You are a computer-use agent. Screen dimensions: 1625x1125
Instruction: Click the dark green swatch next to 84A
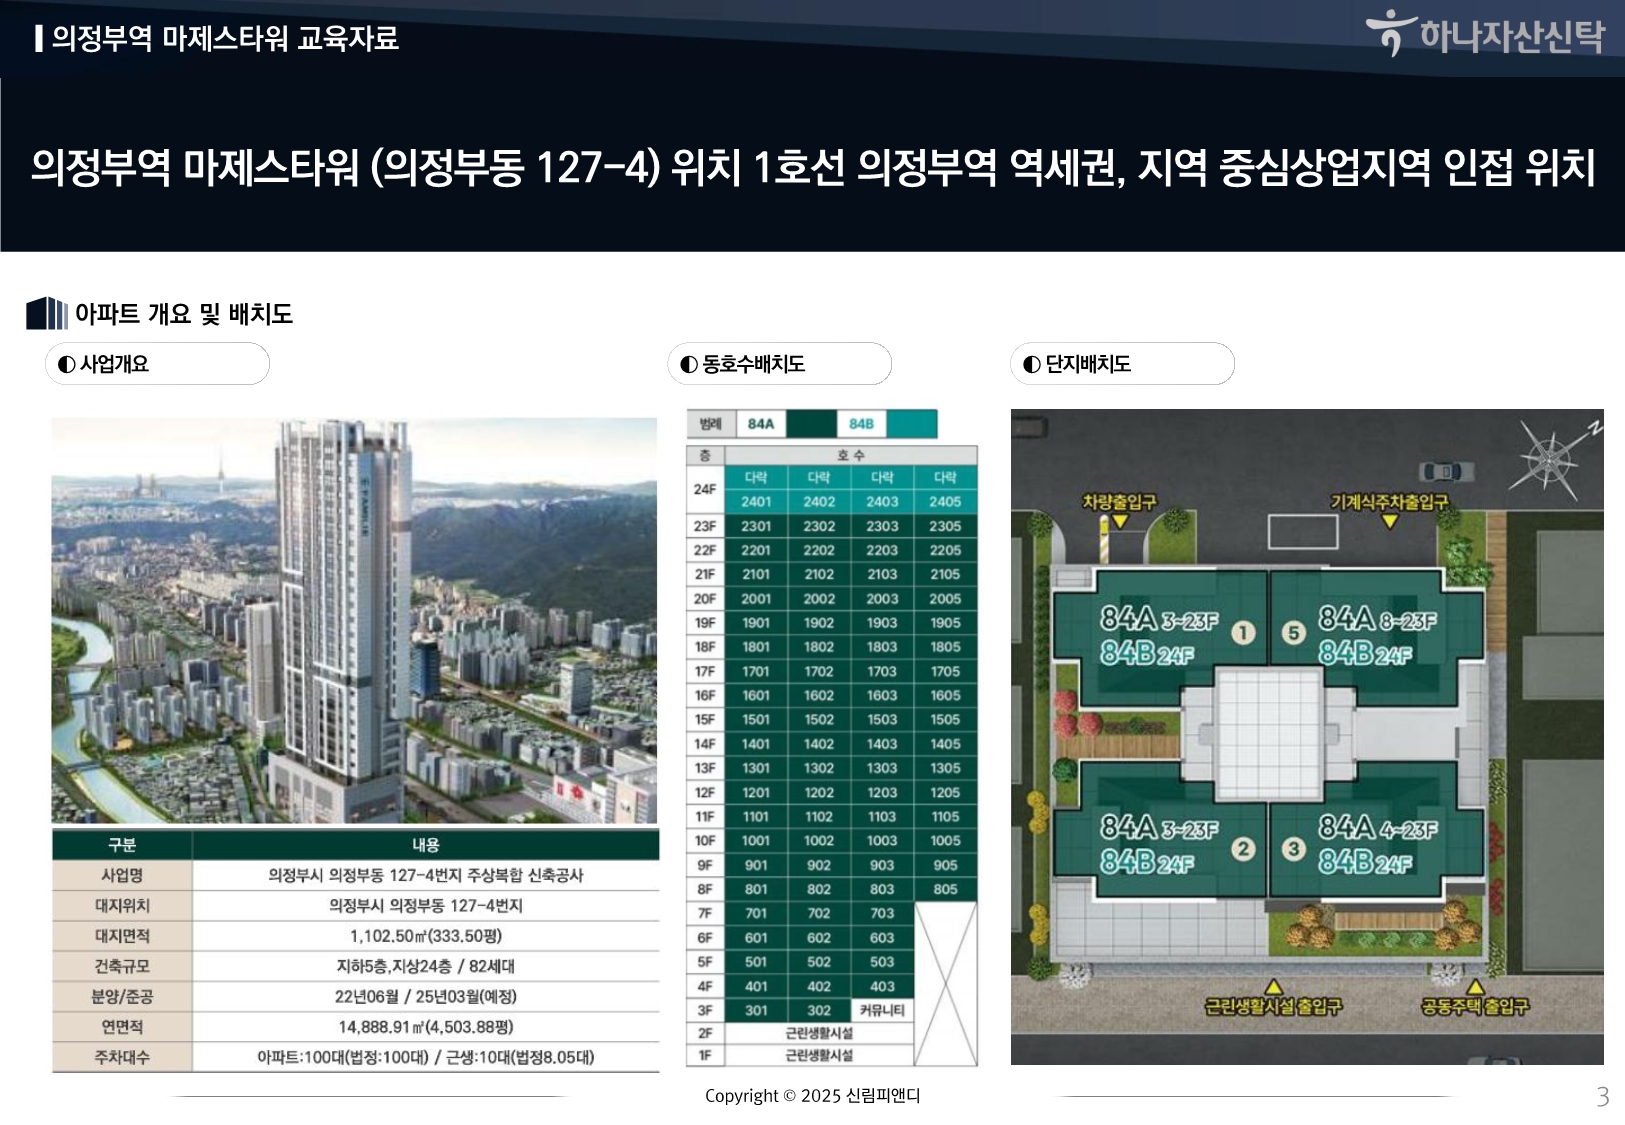tap(811, 424)
